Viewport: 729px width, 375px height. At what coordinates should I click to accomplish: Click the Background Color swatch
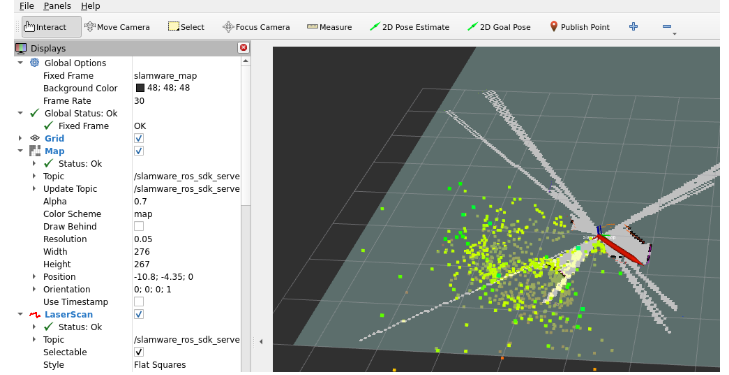[x=140, y=88]
